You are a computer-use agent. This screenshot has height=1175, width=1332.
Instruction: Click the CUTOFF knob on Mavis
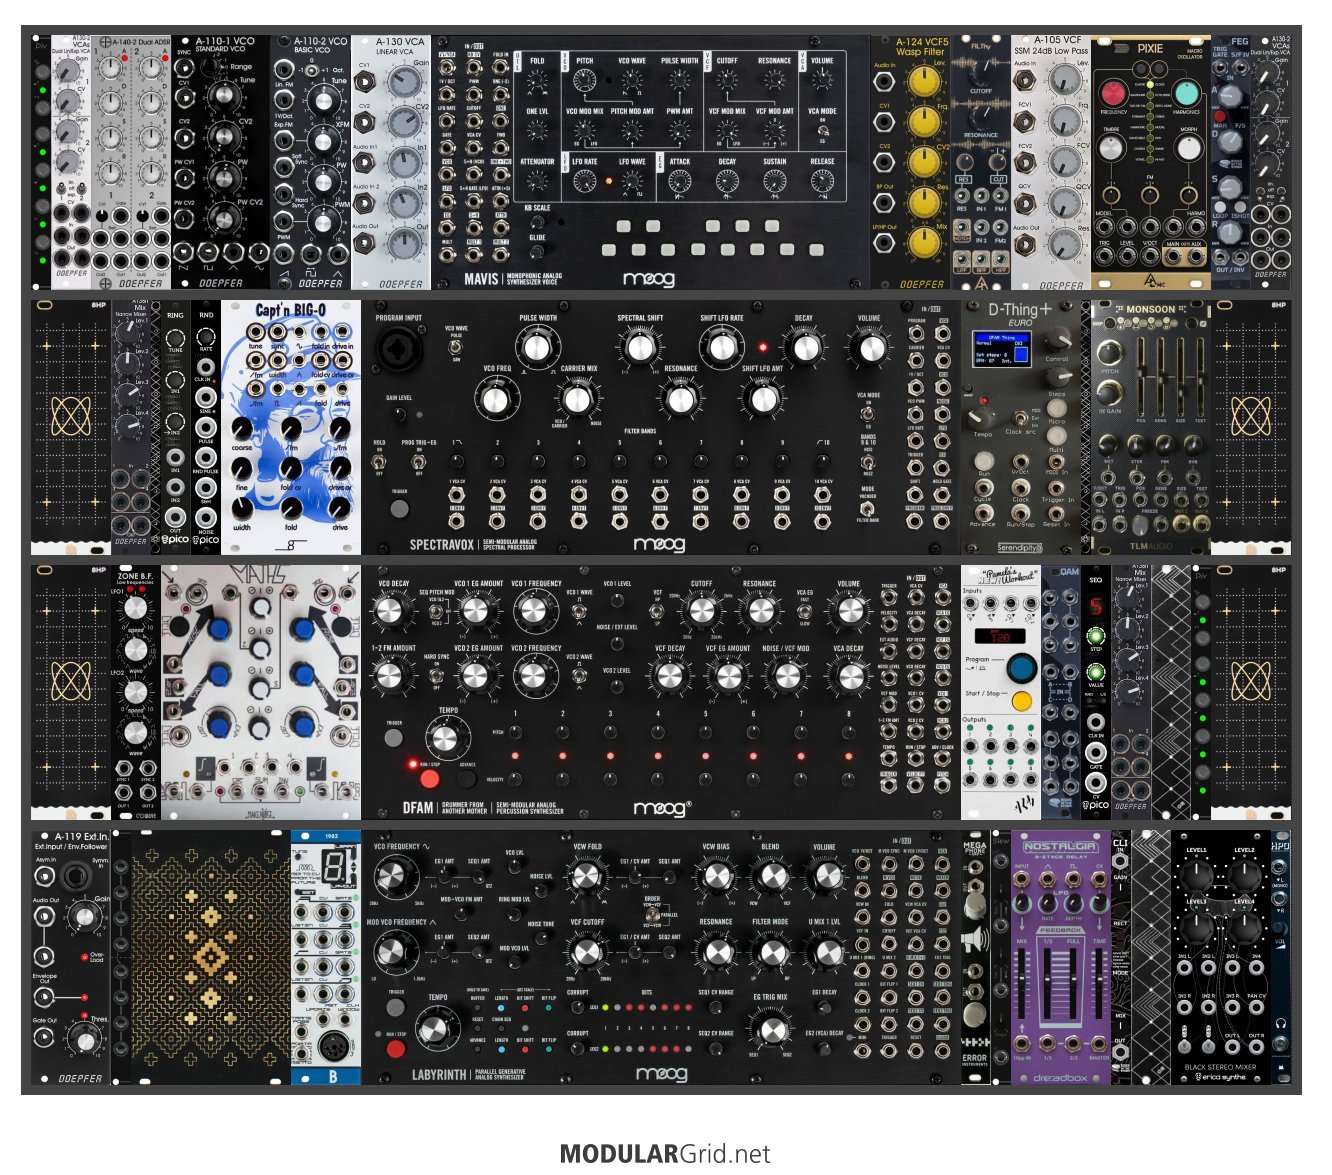727,82
